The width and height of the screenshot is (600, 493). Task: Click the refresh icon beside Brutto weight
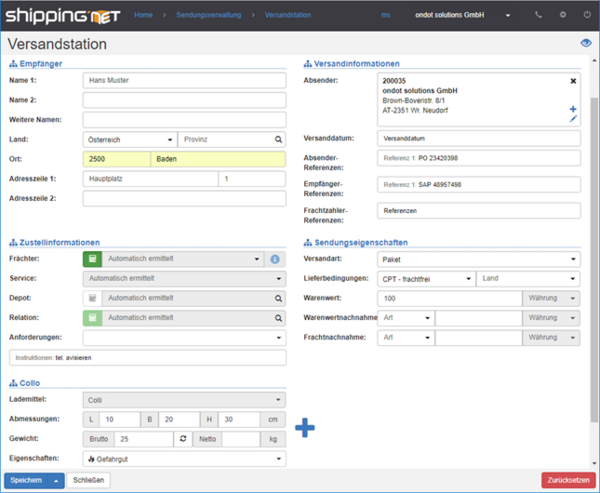(x=183, y=439)
